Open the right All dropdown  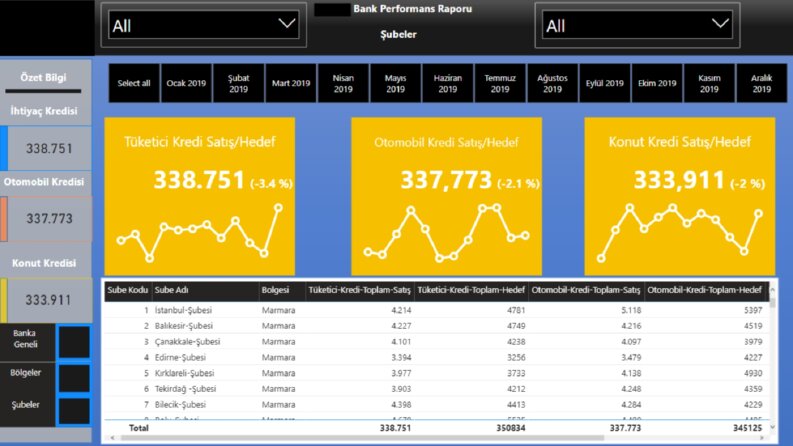pos(637,25)
